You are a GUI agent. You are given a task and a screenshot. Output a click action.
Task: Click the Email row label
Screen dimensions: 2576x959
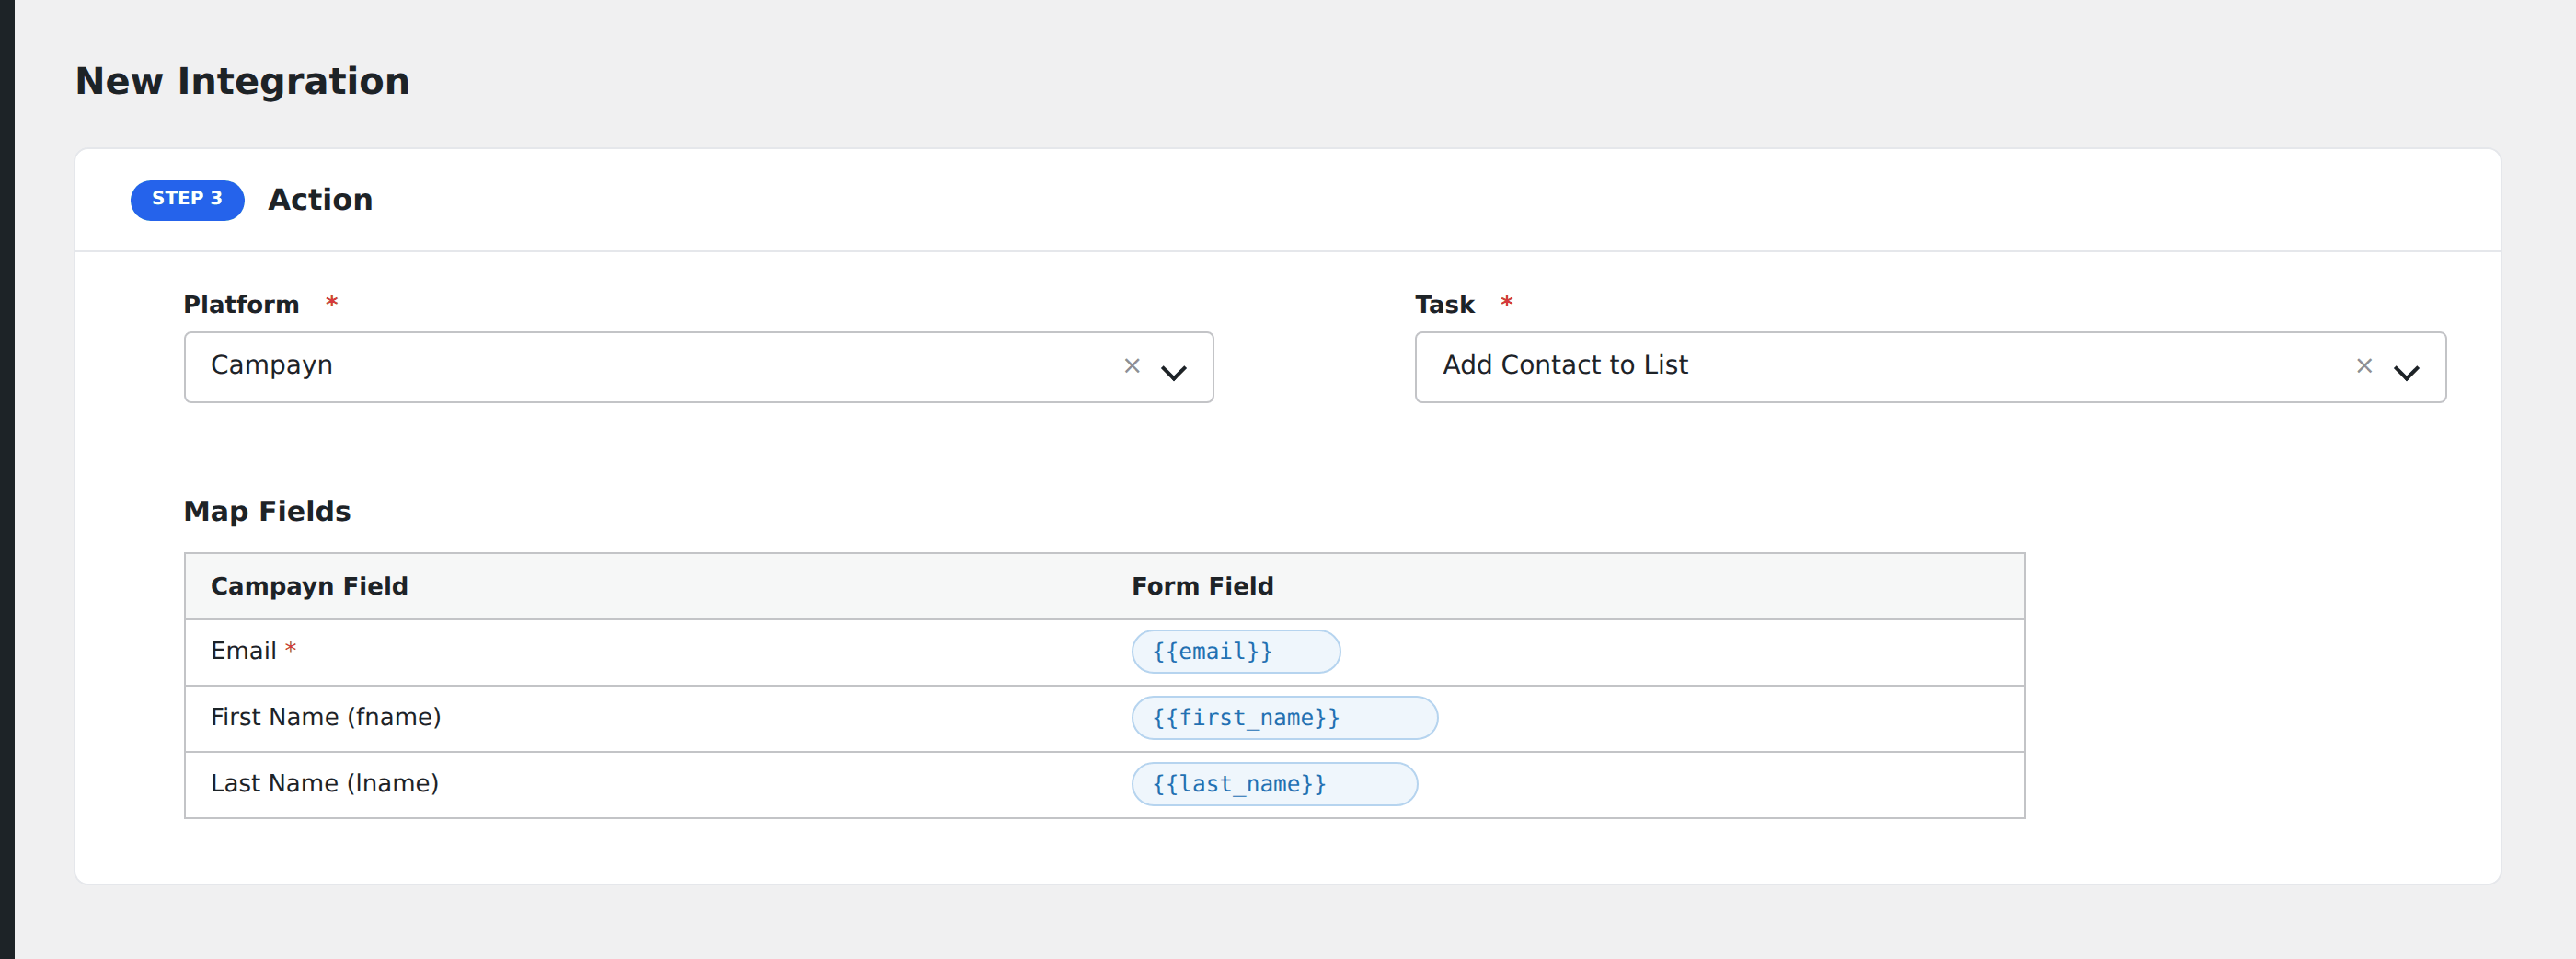click(x=243, y=651)
